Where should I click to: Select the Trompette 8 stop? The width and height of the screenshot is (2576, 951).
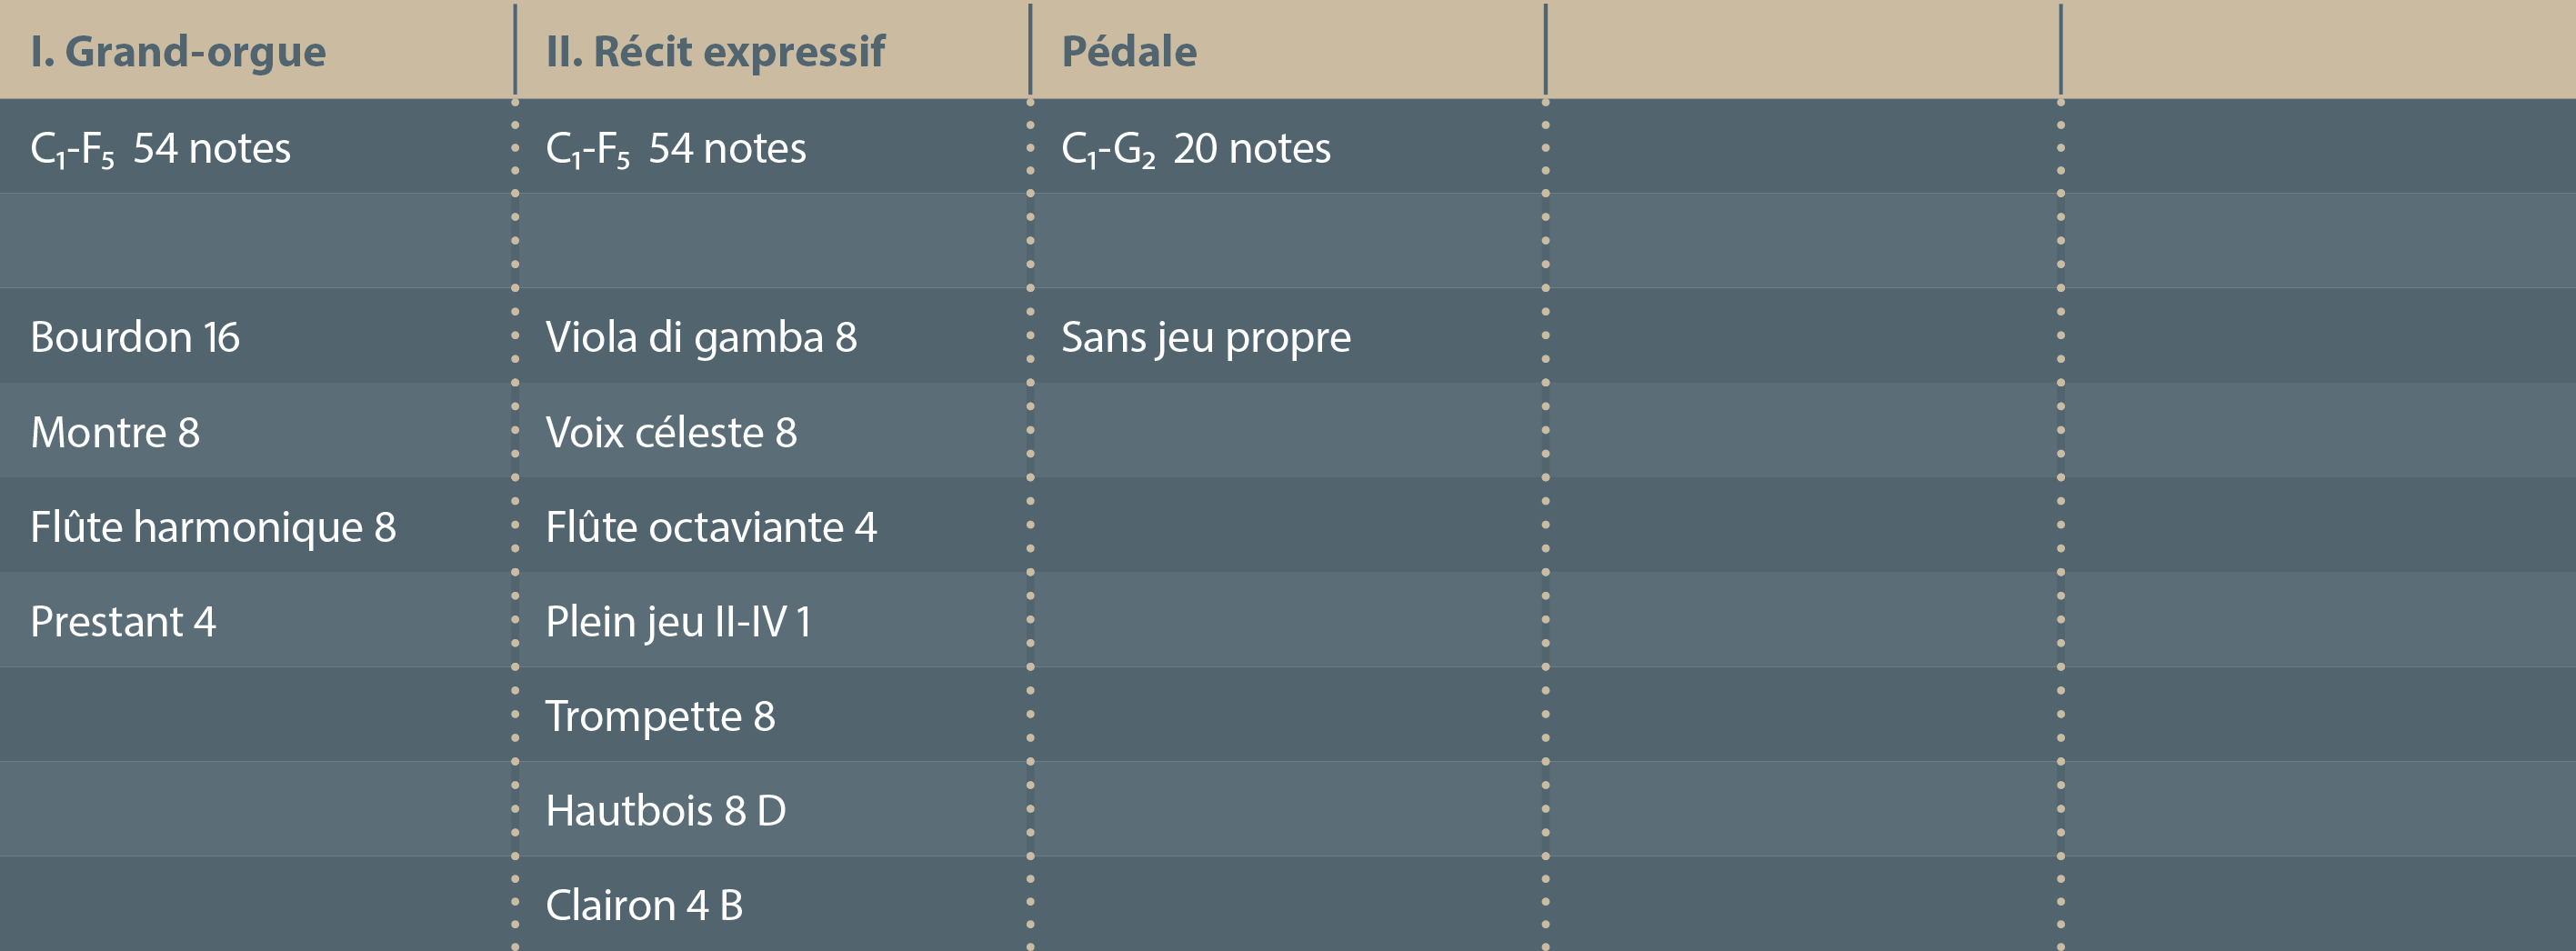[660, 716]
